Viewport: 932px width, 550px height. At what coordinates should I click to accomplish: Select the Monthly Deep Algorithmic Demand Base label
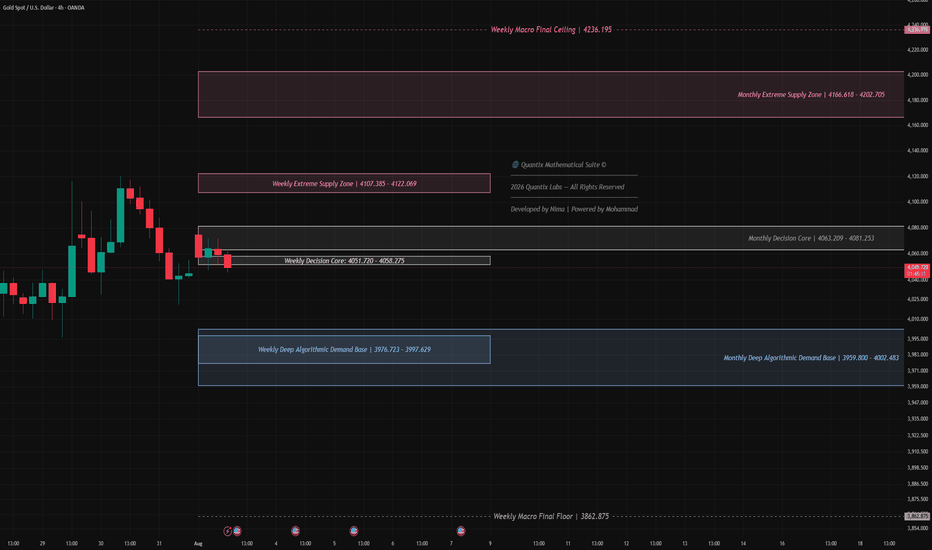tap(811, 358)
